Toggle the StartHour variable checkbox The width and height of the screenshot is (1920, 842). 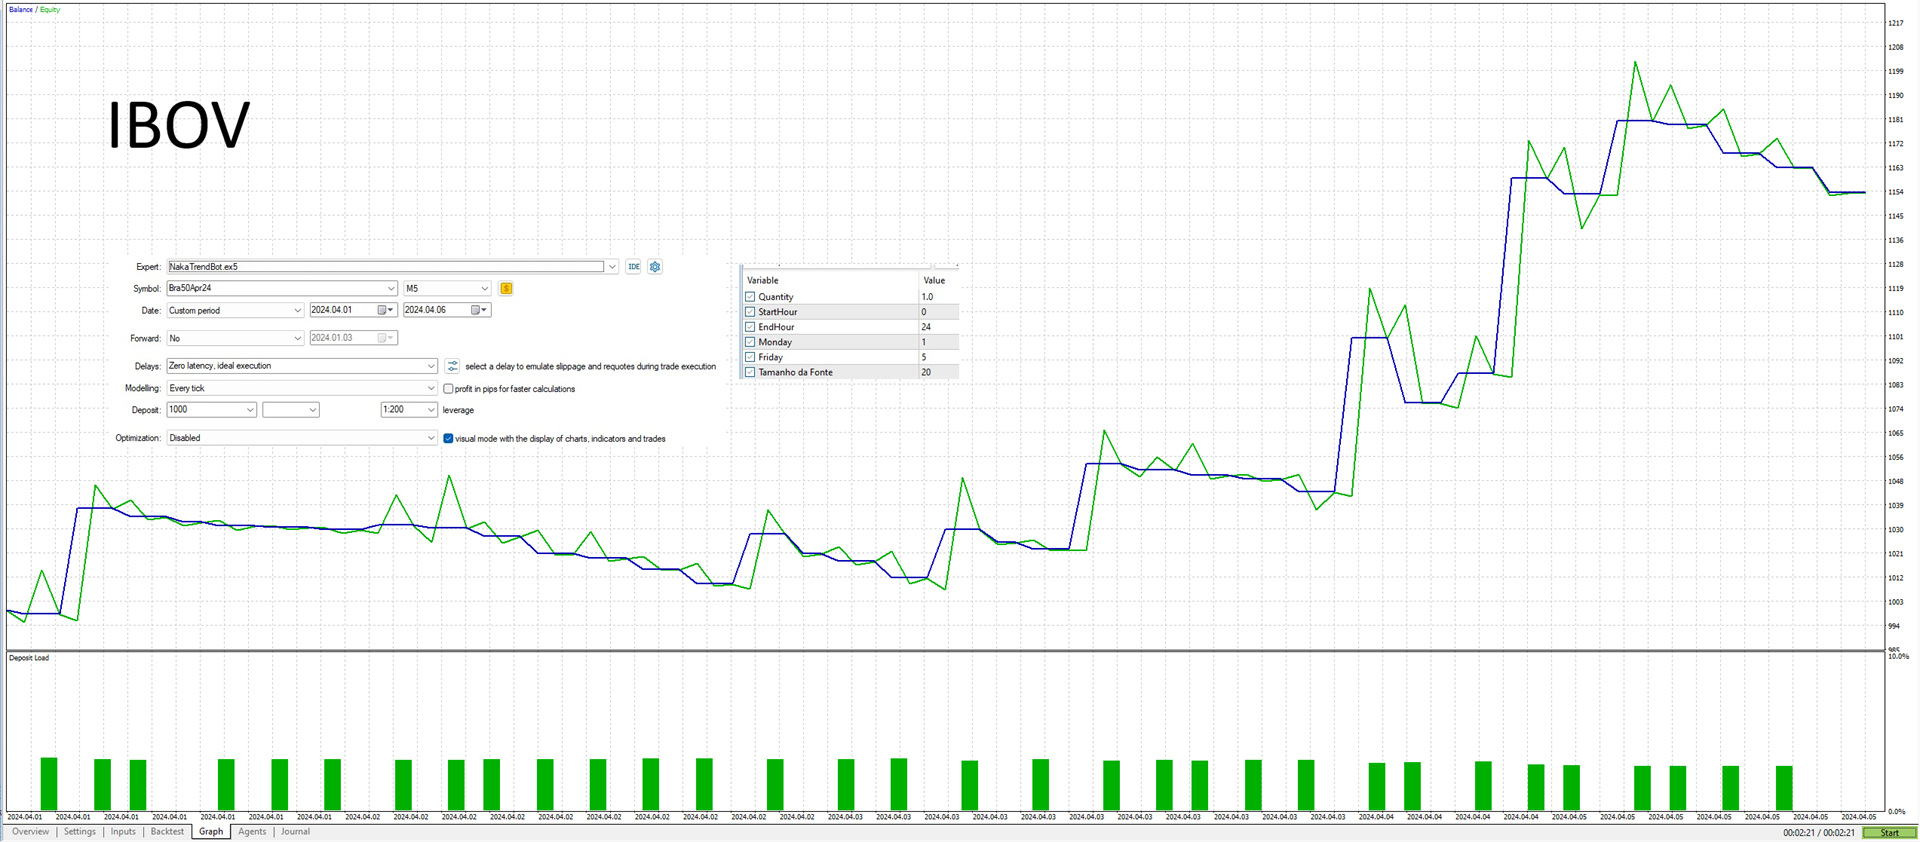pos(750,312)
